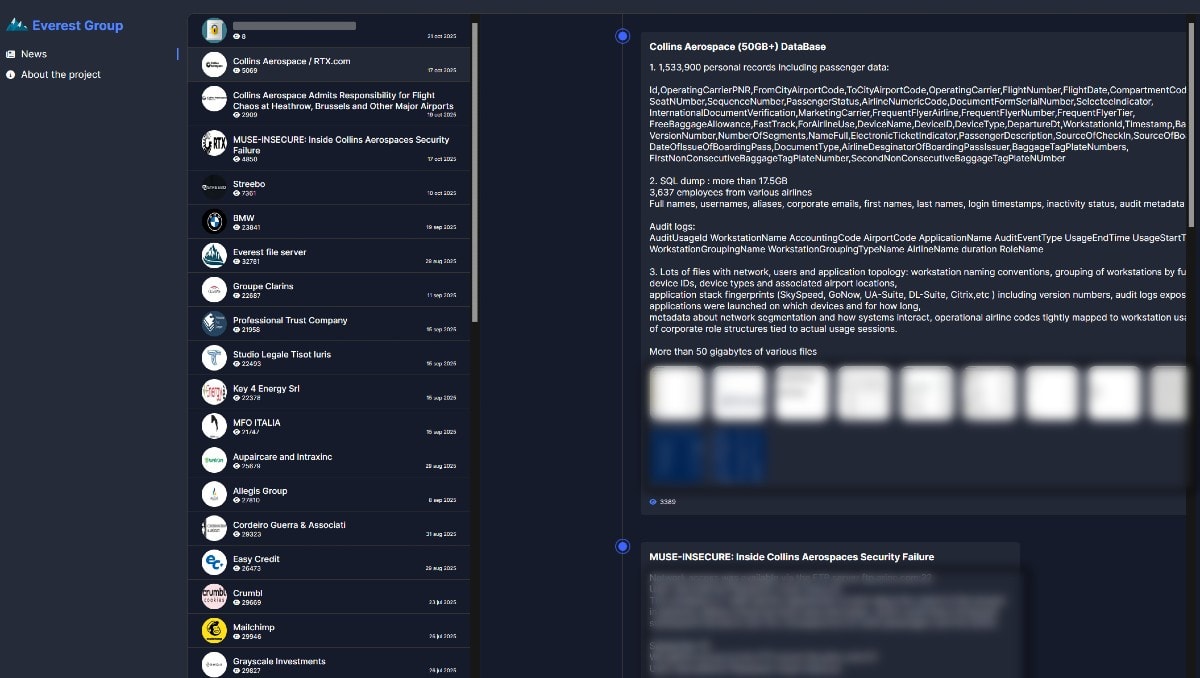Select Professional Trust Company entry
The width and height of the screenshot is (1200, 678).
330,324
